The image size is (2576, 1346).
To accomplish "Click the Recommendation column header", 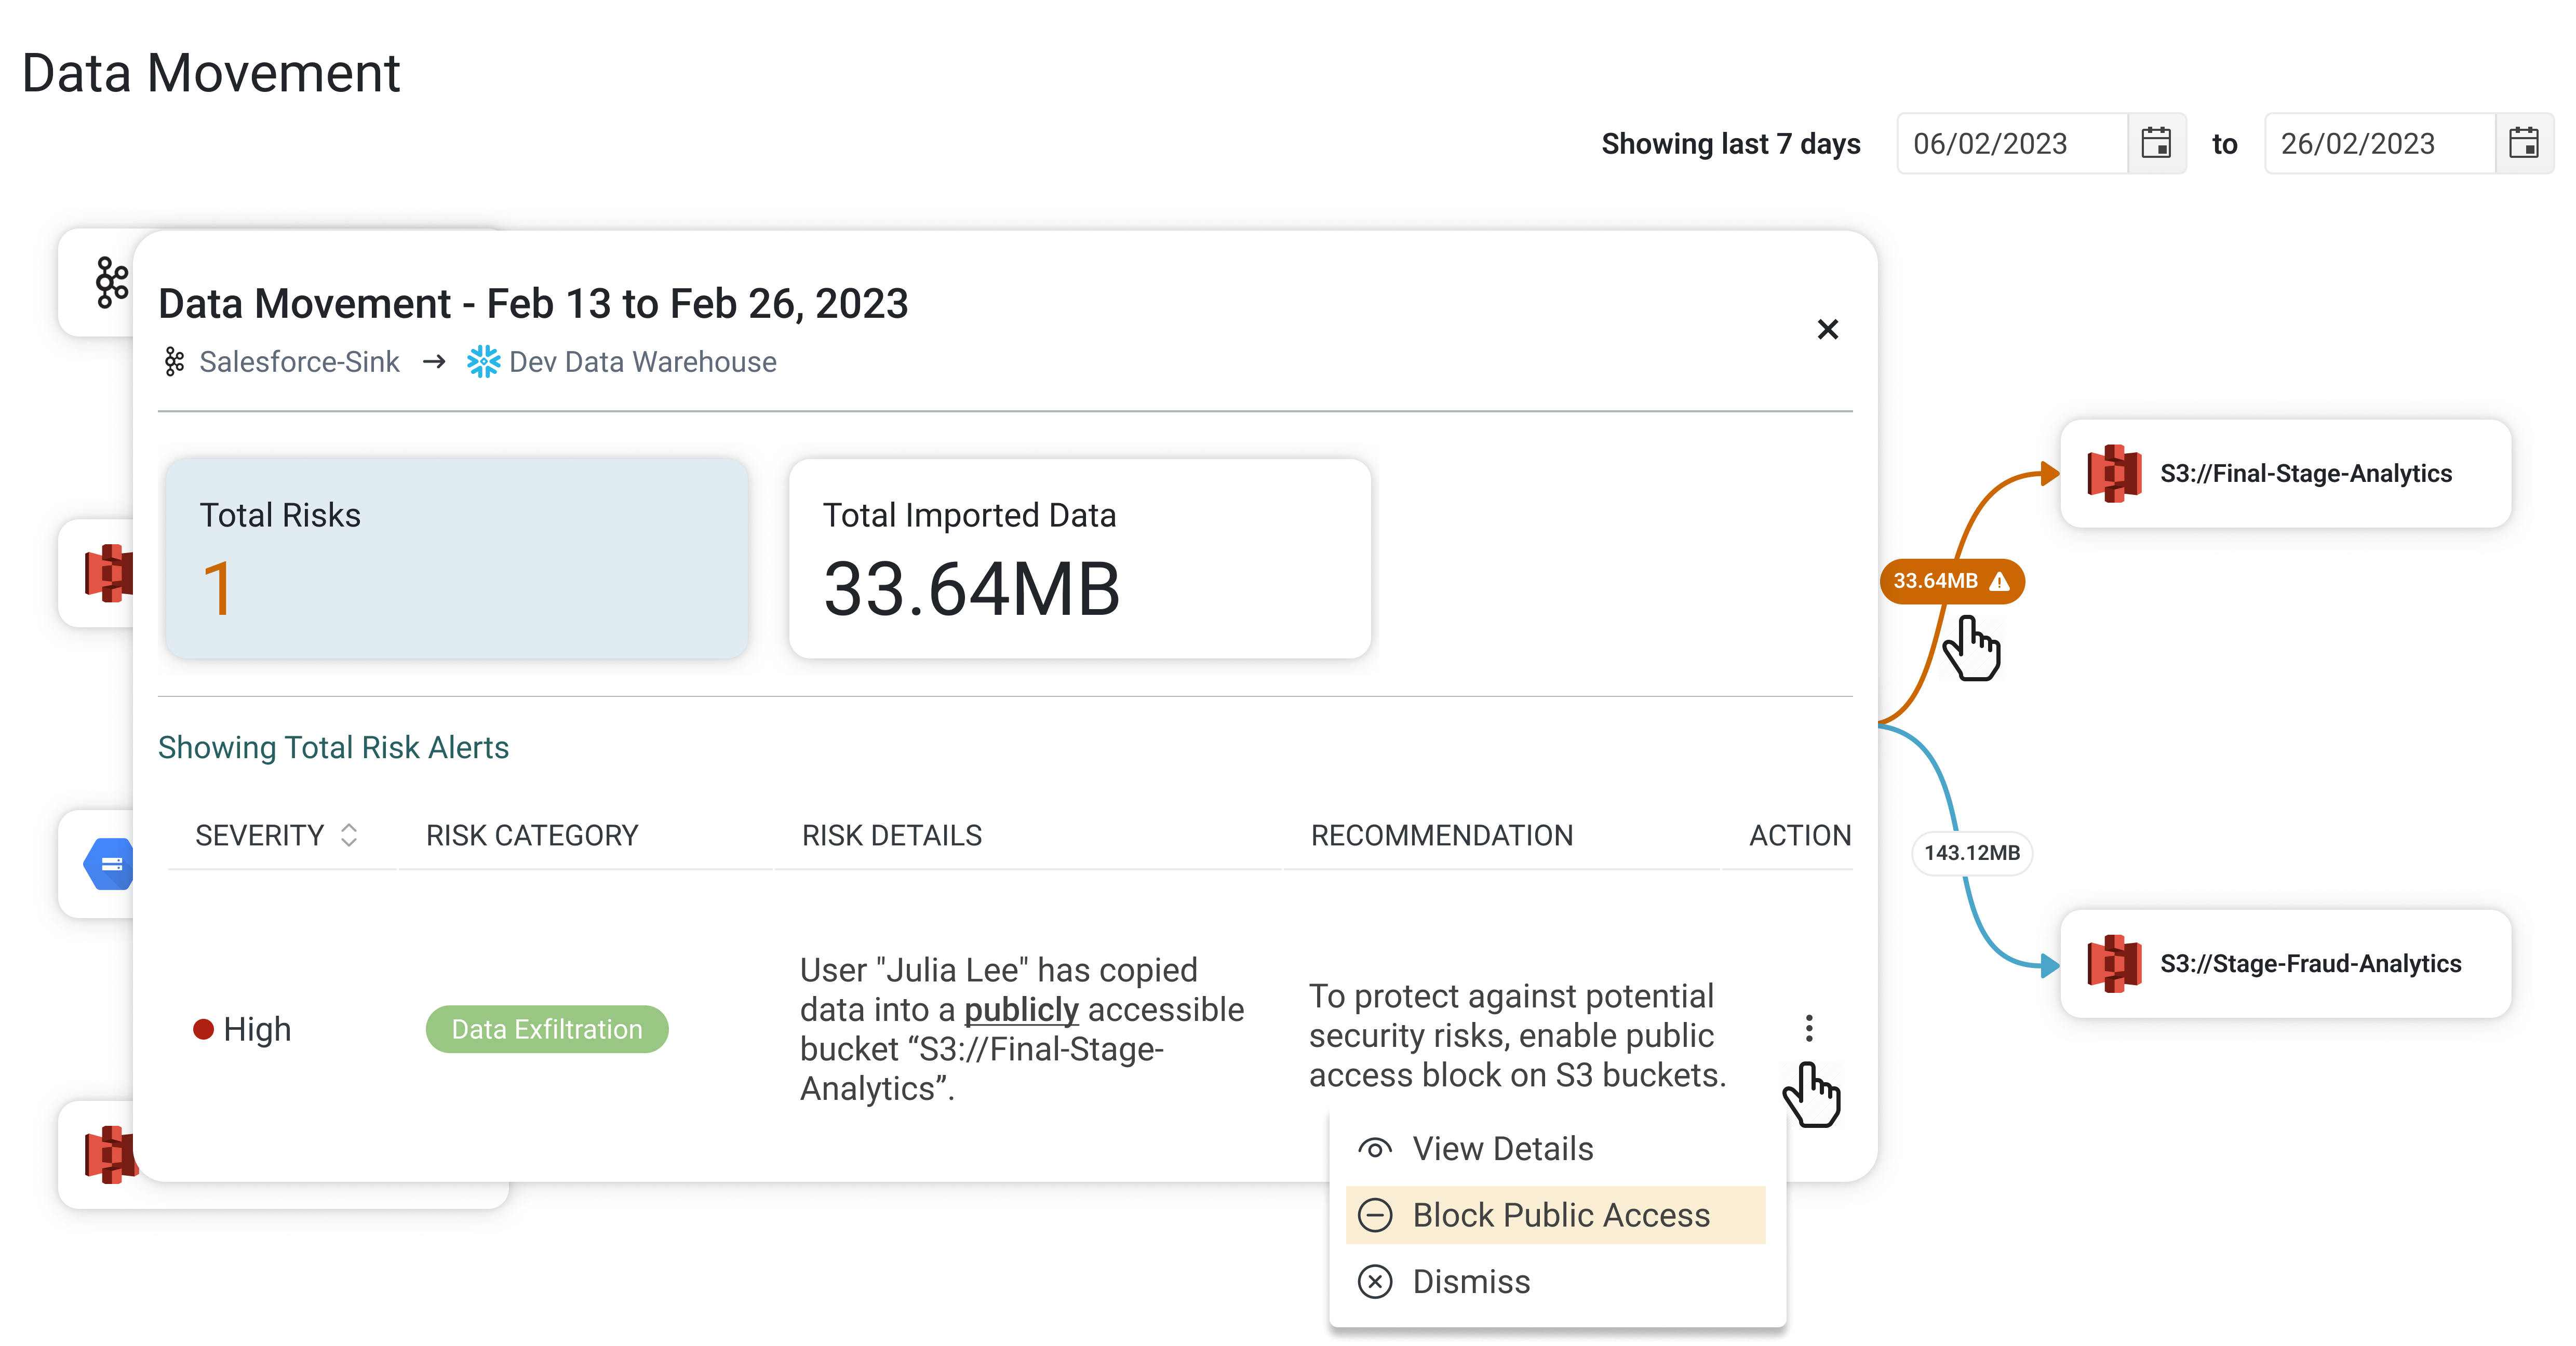I will pos(1442,835).
